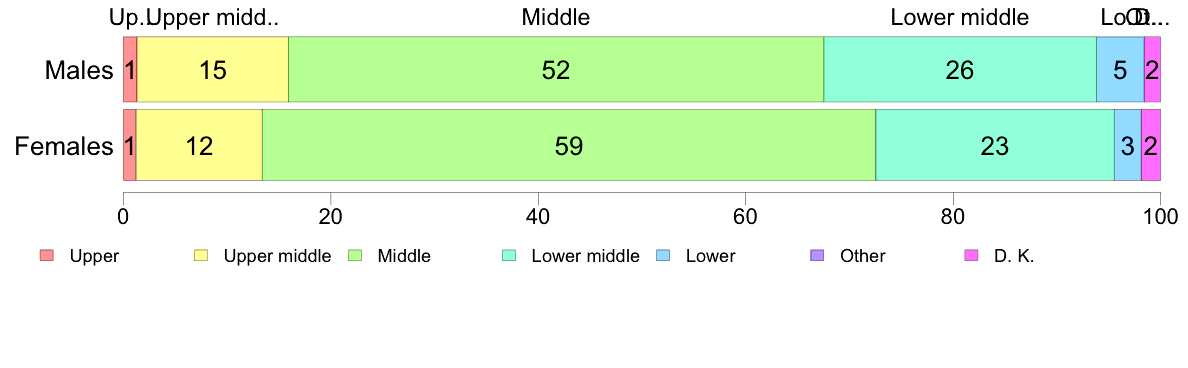
Task: Select the Females Lower segment labeled 3
Action: click(1127, 145)
